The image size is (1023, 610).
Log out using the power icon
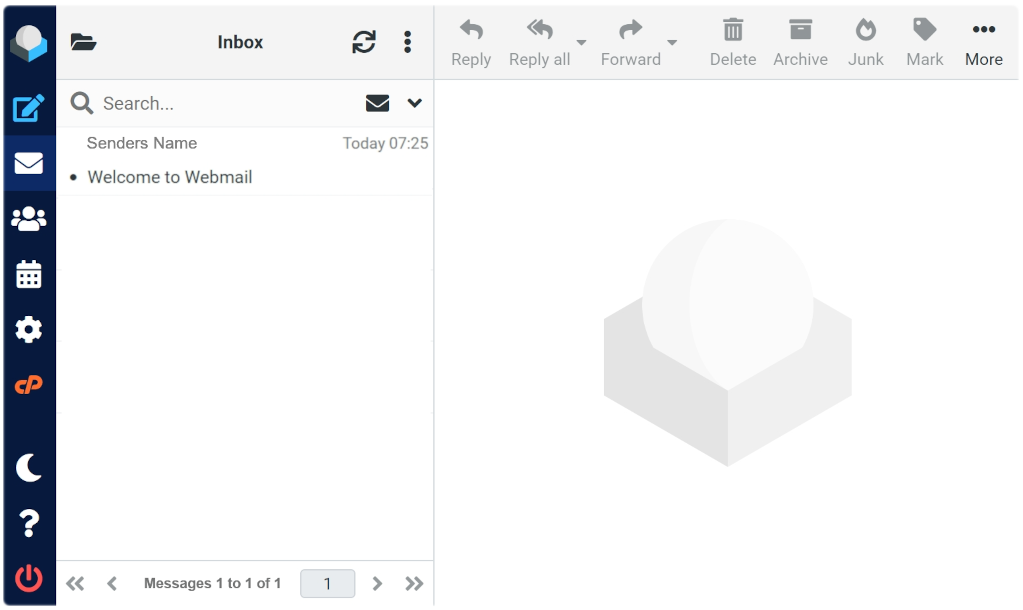click(x=28, y=578)
